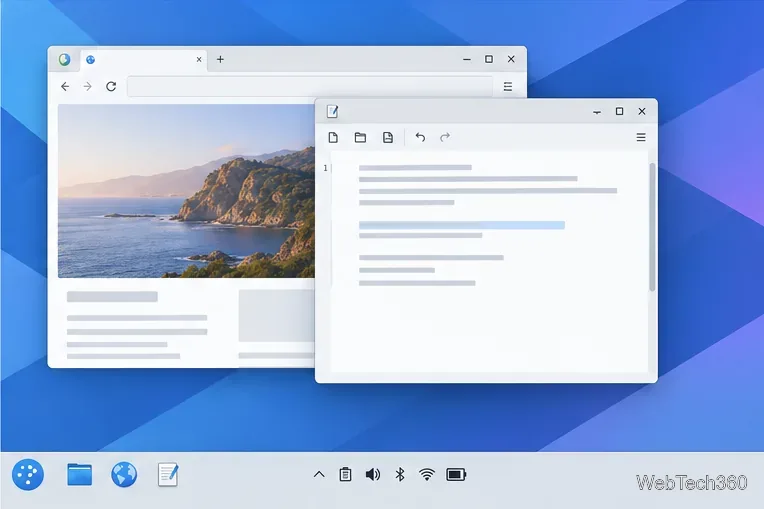This screenshot has width=764, height=509.
Task: Undo the last edit in text editor
Action: (420, 137)
